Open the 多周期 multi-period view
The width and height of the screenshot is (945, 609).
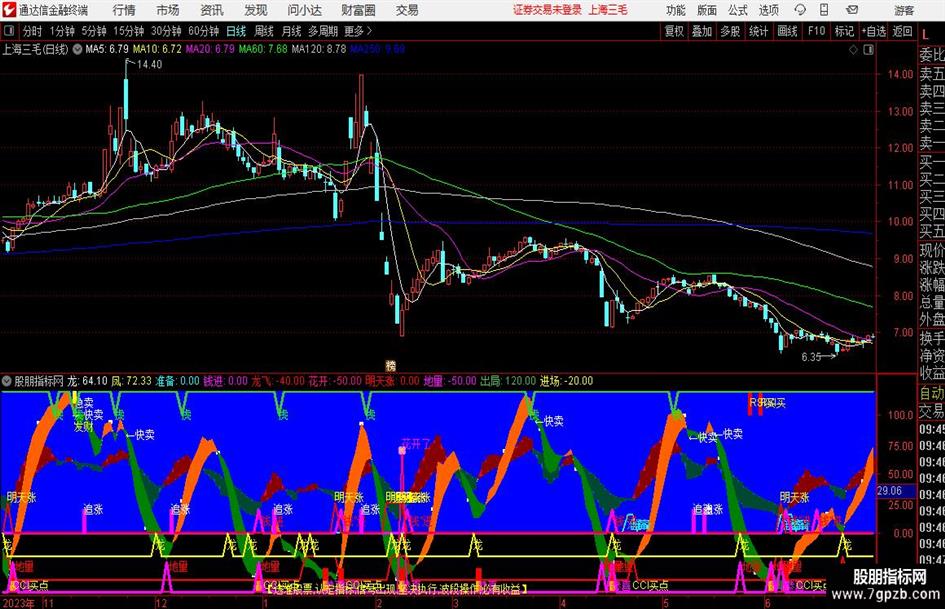(x=323, y=31)
